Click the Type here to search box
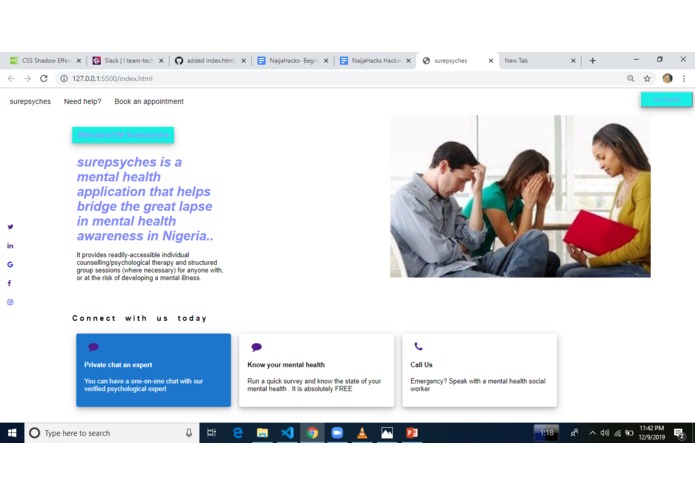 pos(111,433)
